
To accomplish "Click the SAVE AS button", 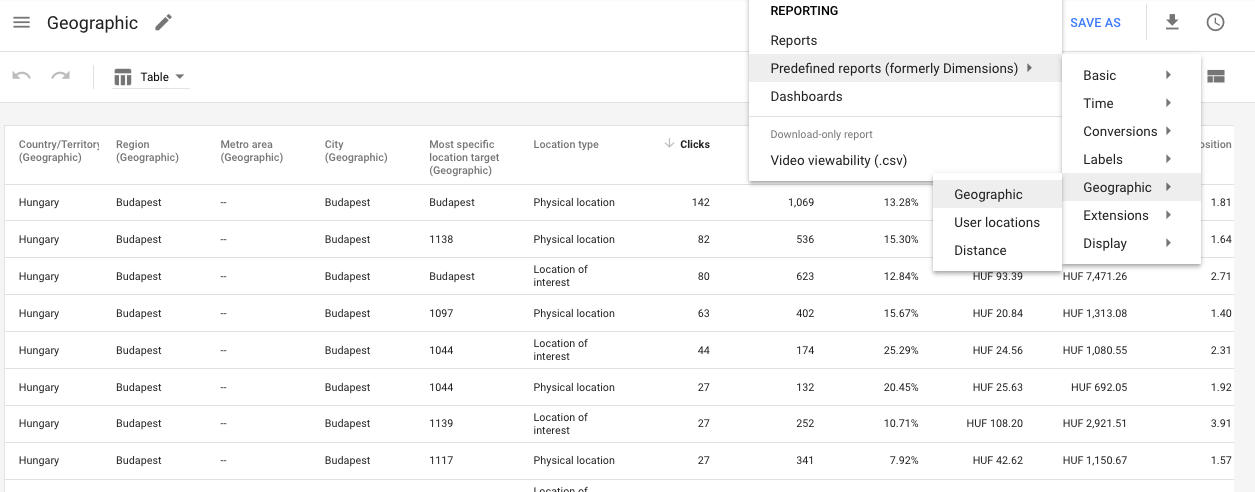I will click(x=1095, y=23).
